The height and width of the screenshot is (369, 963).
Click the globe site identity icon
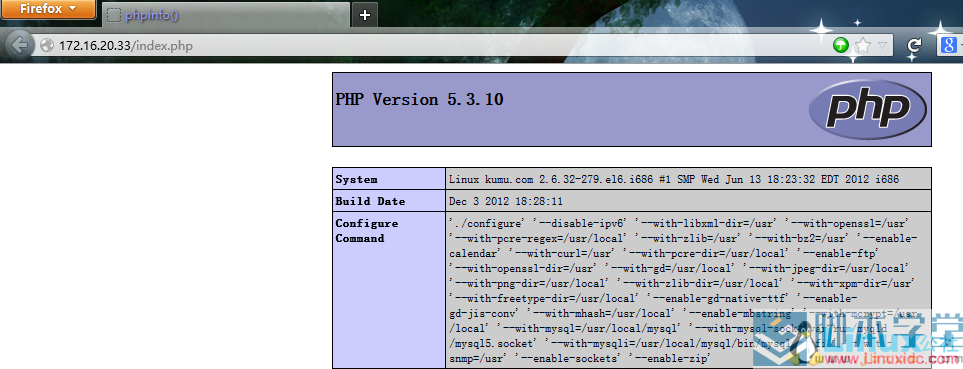coord(47,45)
